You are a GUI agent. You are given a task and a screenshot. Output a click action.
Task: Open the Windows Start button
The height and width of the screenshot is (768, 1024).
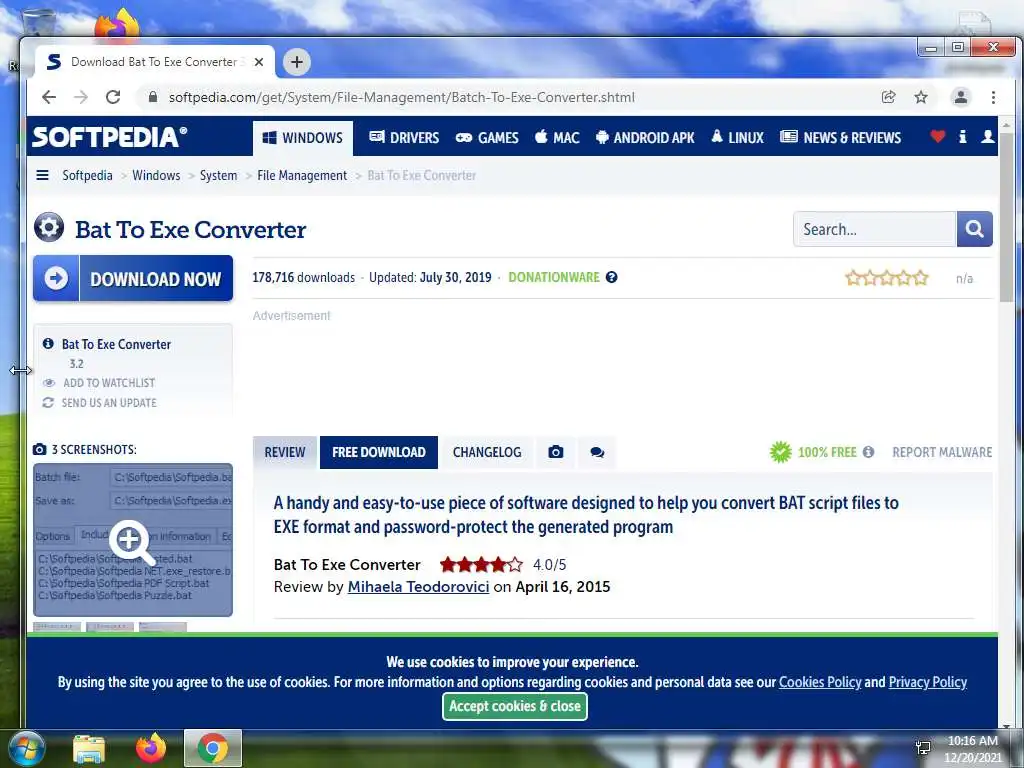tap(27, 748)
